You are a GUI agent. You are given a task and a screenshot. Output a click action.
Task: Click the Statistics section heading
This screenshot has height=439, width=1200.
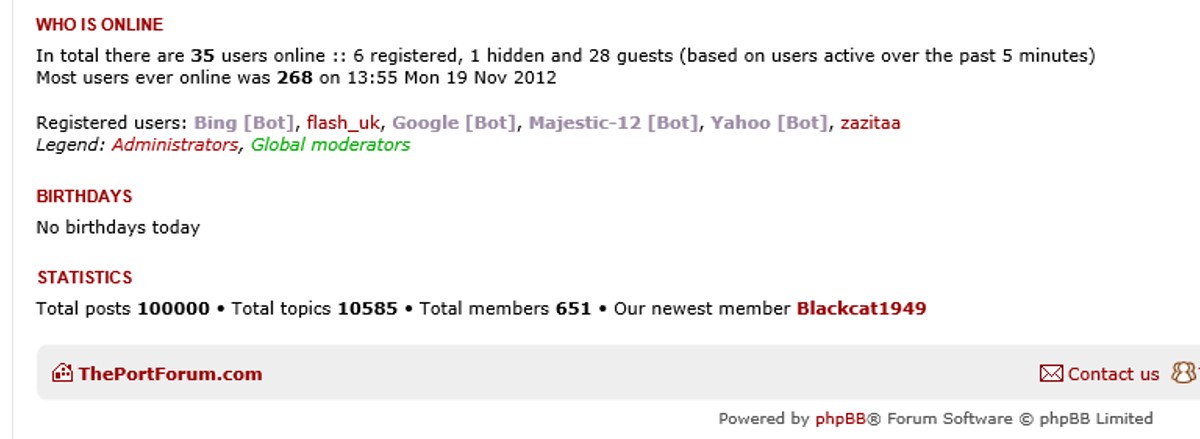coord(84,277)
